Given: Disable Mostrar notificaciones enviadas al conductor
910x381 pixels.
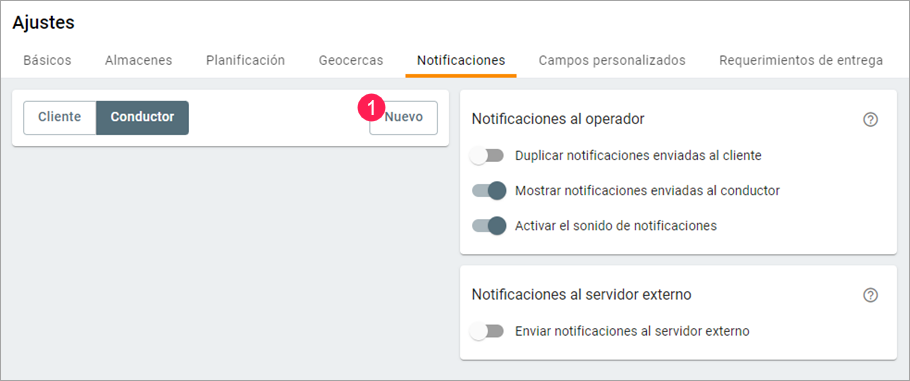Looking at the screenshot, I should (x=489, y=190).
